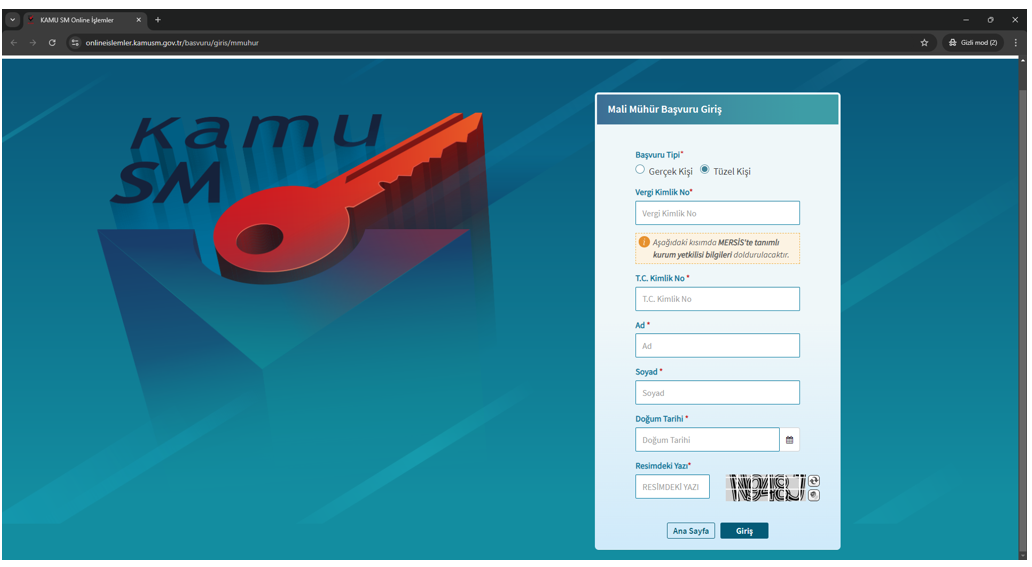1032x567 pixels.
Task: Select the Tüzel Kişi radio option
Action: tap(704, 170)
